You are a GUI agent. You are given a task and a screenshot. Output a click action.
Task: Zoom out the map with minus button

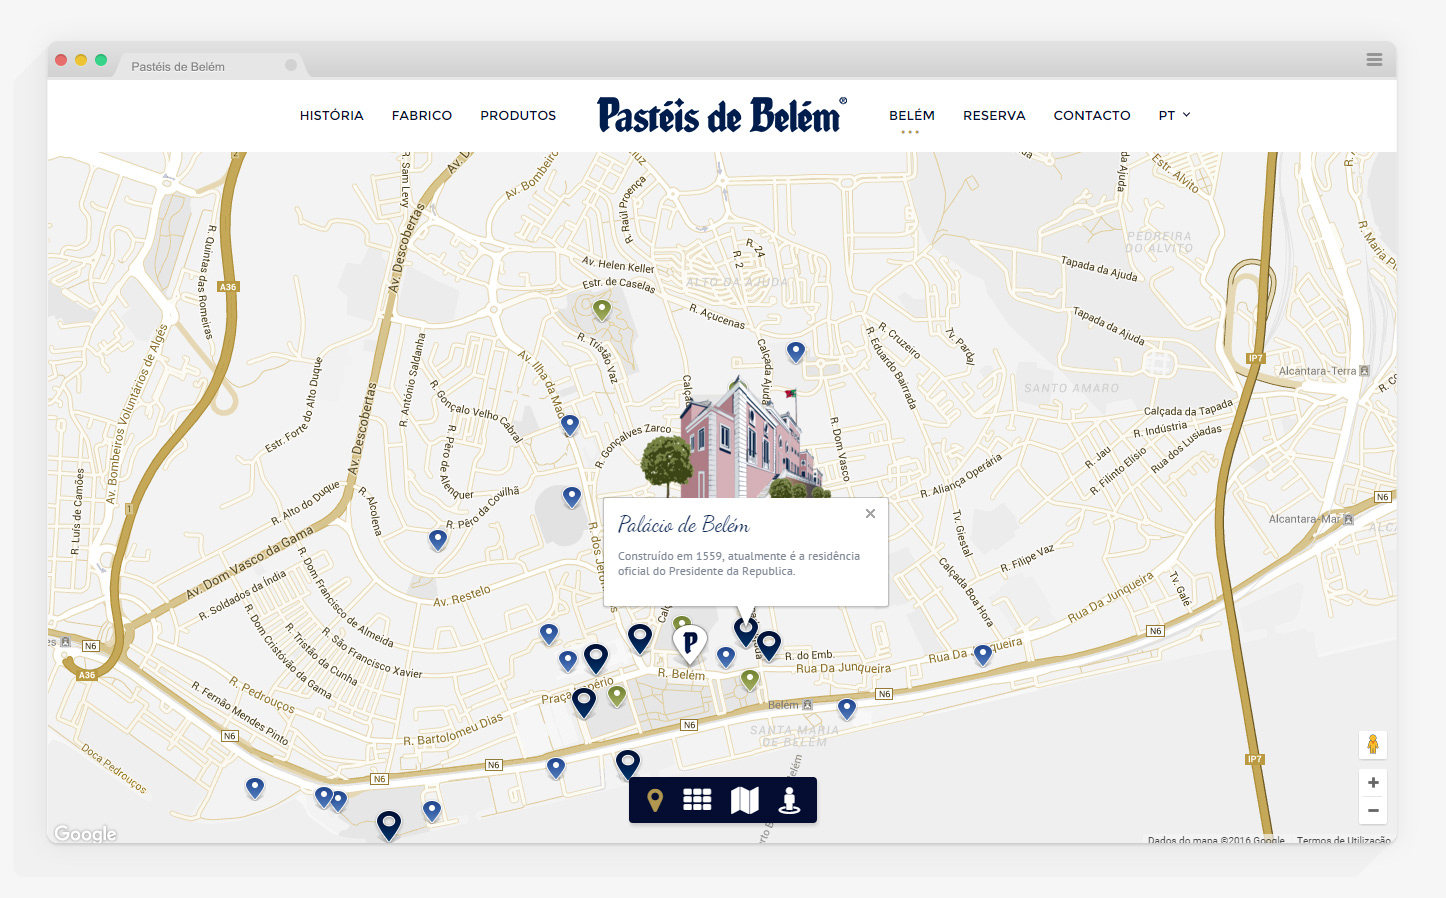[x=1373, y=810]
